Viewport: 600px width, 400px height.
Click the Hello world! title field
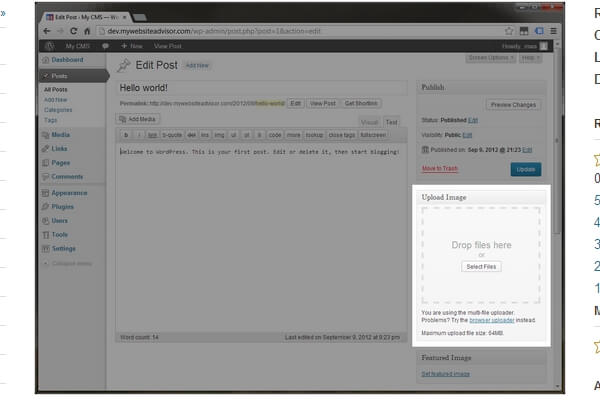coord(261,88)
